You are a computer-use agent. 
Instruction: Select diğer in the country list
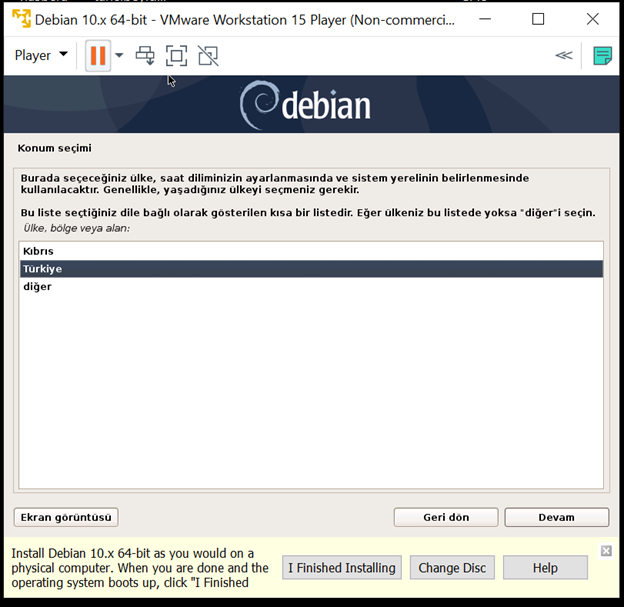pyautogui.click(x=311, y=287)
